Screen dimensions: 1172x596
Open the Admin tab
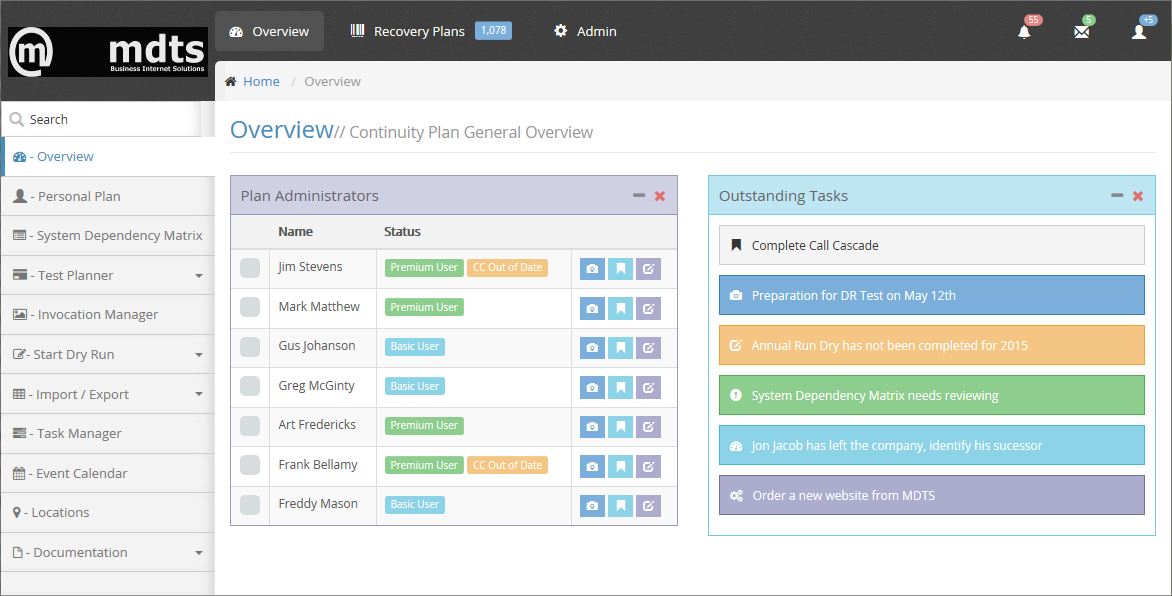(585, 31)
